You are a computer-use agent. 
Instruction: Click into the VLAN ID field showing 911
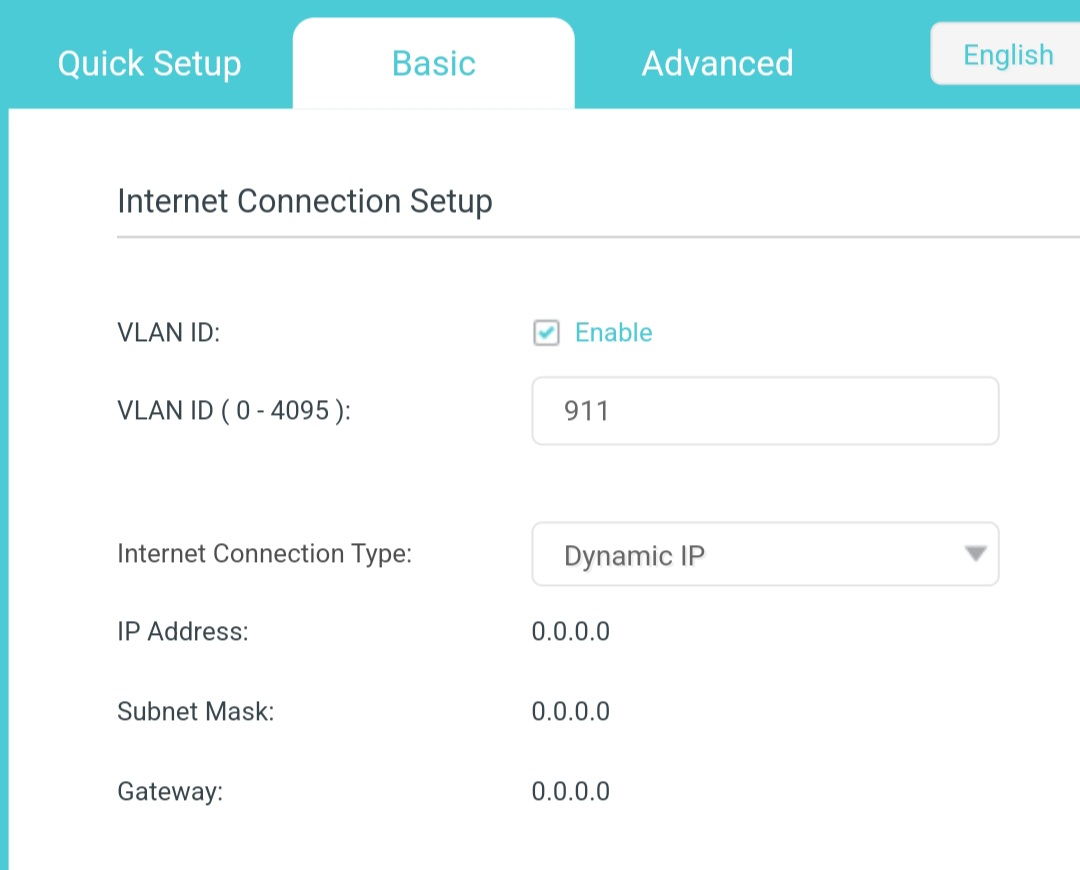[765, 411]
